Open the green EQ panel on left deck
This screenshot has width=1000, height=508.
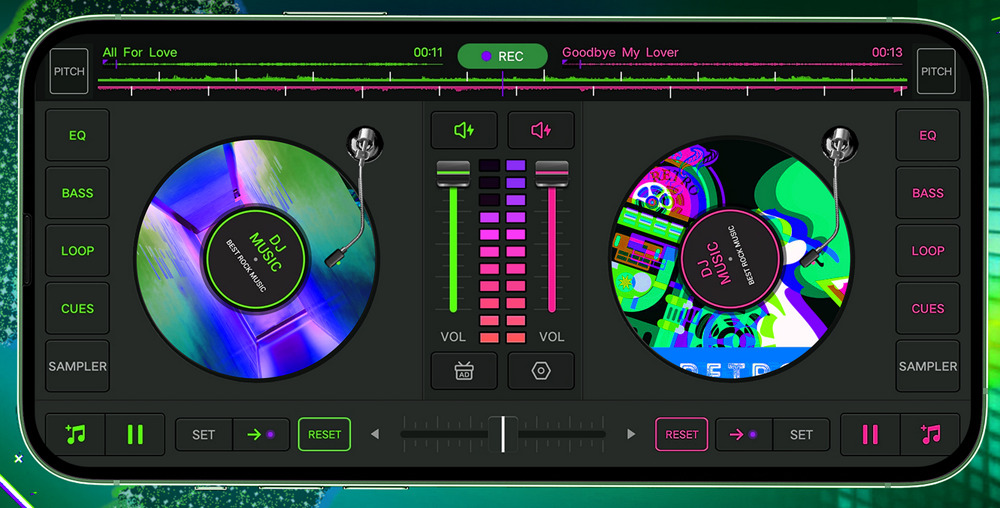click(x=77, y=135)
